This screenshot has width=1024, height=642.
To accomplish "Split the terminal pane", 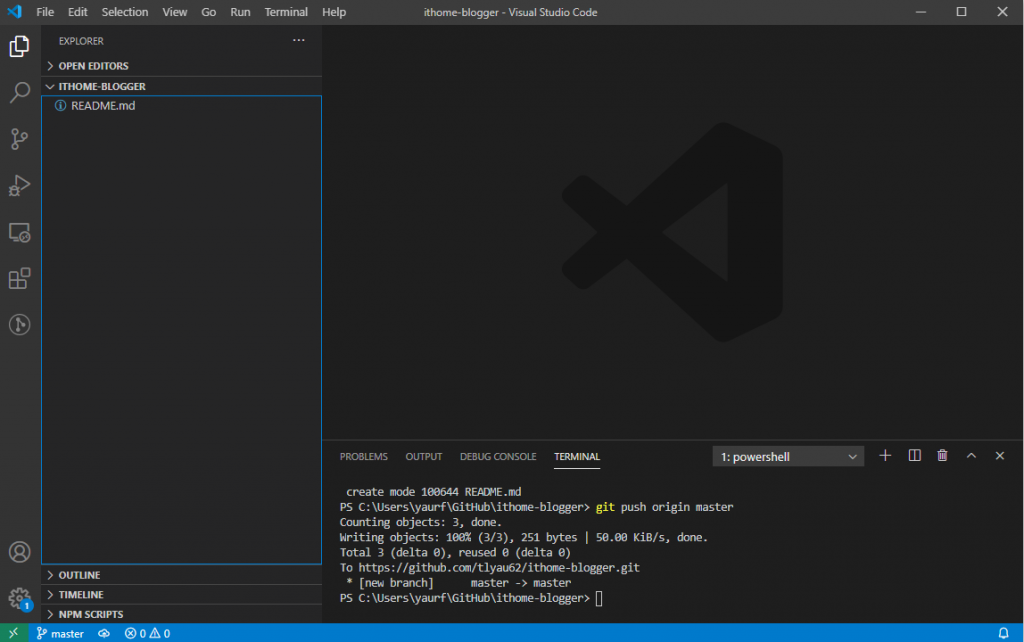I will click(914, 456).
